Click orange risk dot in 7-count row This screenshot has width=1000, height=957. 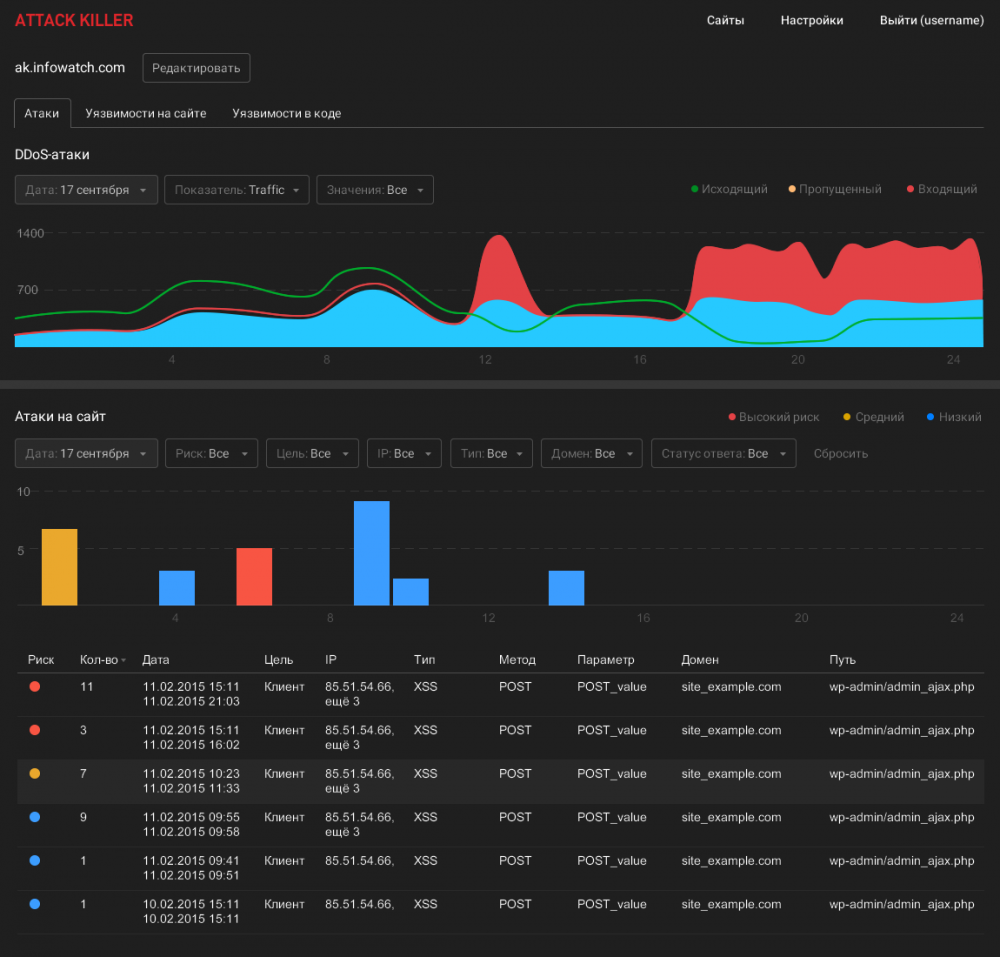[x=35, y=774]
